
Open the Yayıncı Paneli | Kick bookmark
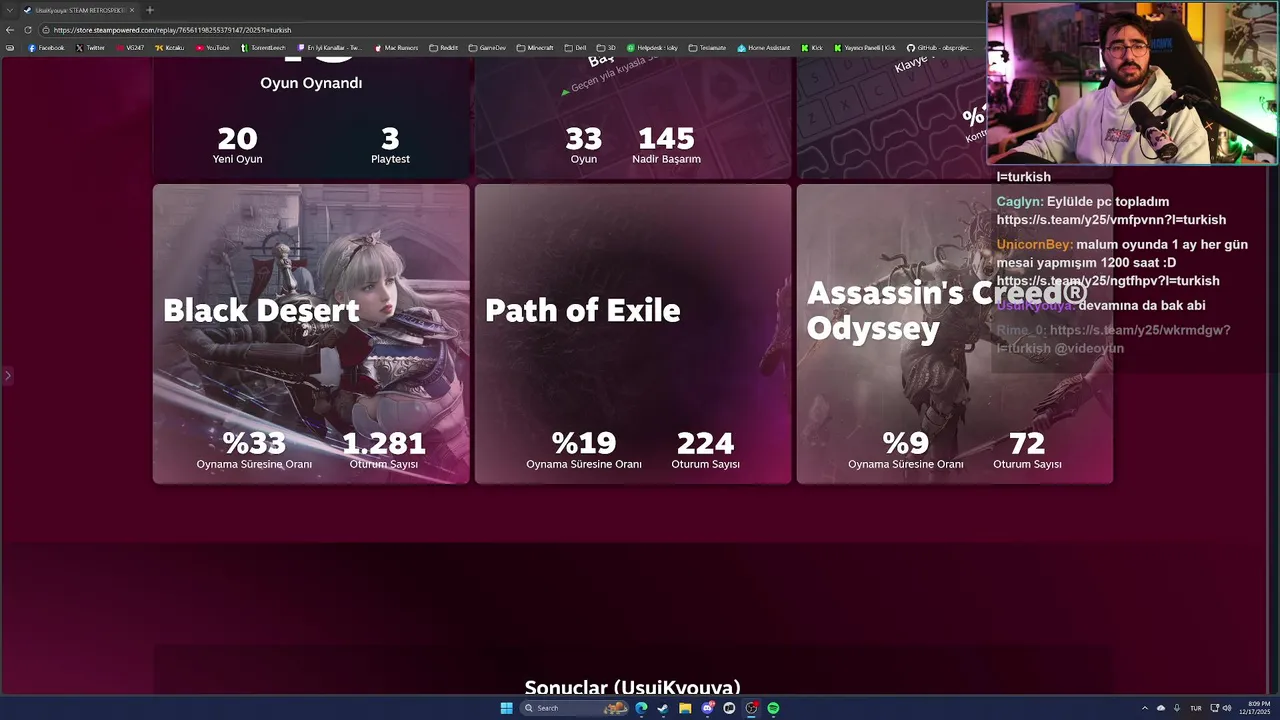[864, 48]
